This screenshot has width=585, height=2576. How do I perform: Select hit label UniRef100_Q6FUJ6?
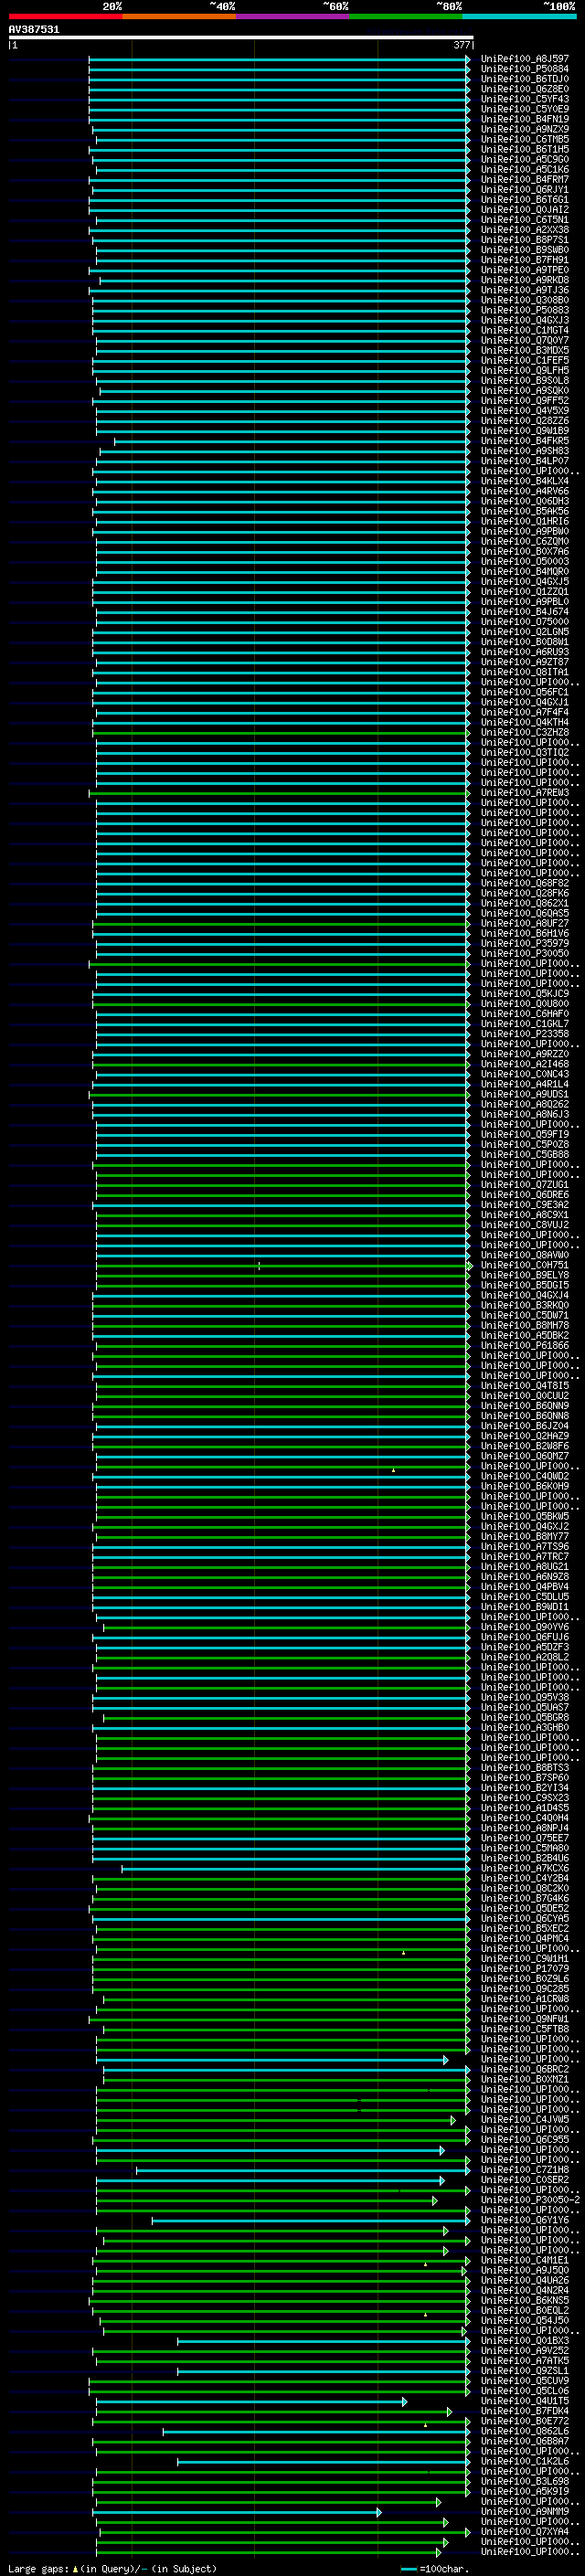coord(525,1637)
